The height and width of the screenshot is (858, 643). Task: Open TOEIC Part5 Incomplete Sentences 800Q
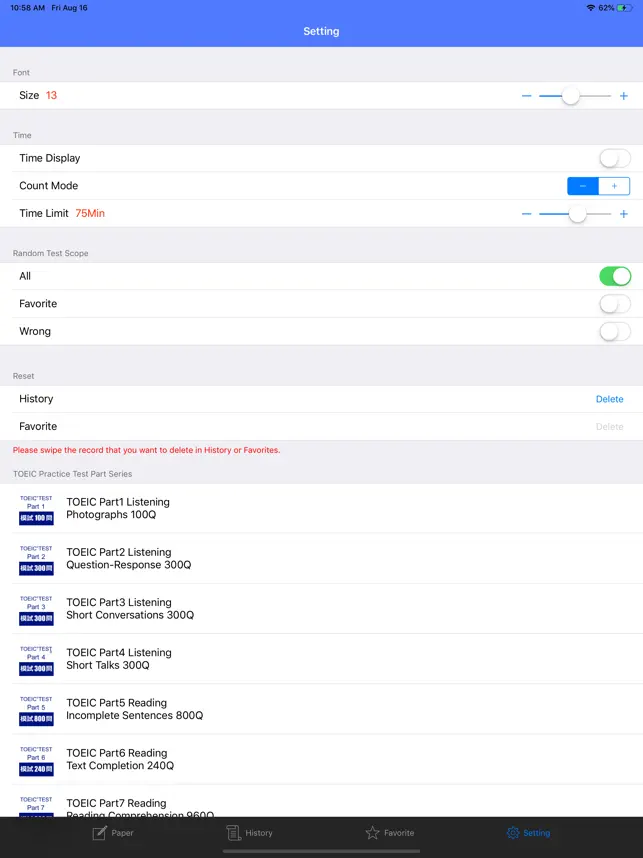[321, 709]
